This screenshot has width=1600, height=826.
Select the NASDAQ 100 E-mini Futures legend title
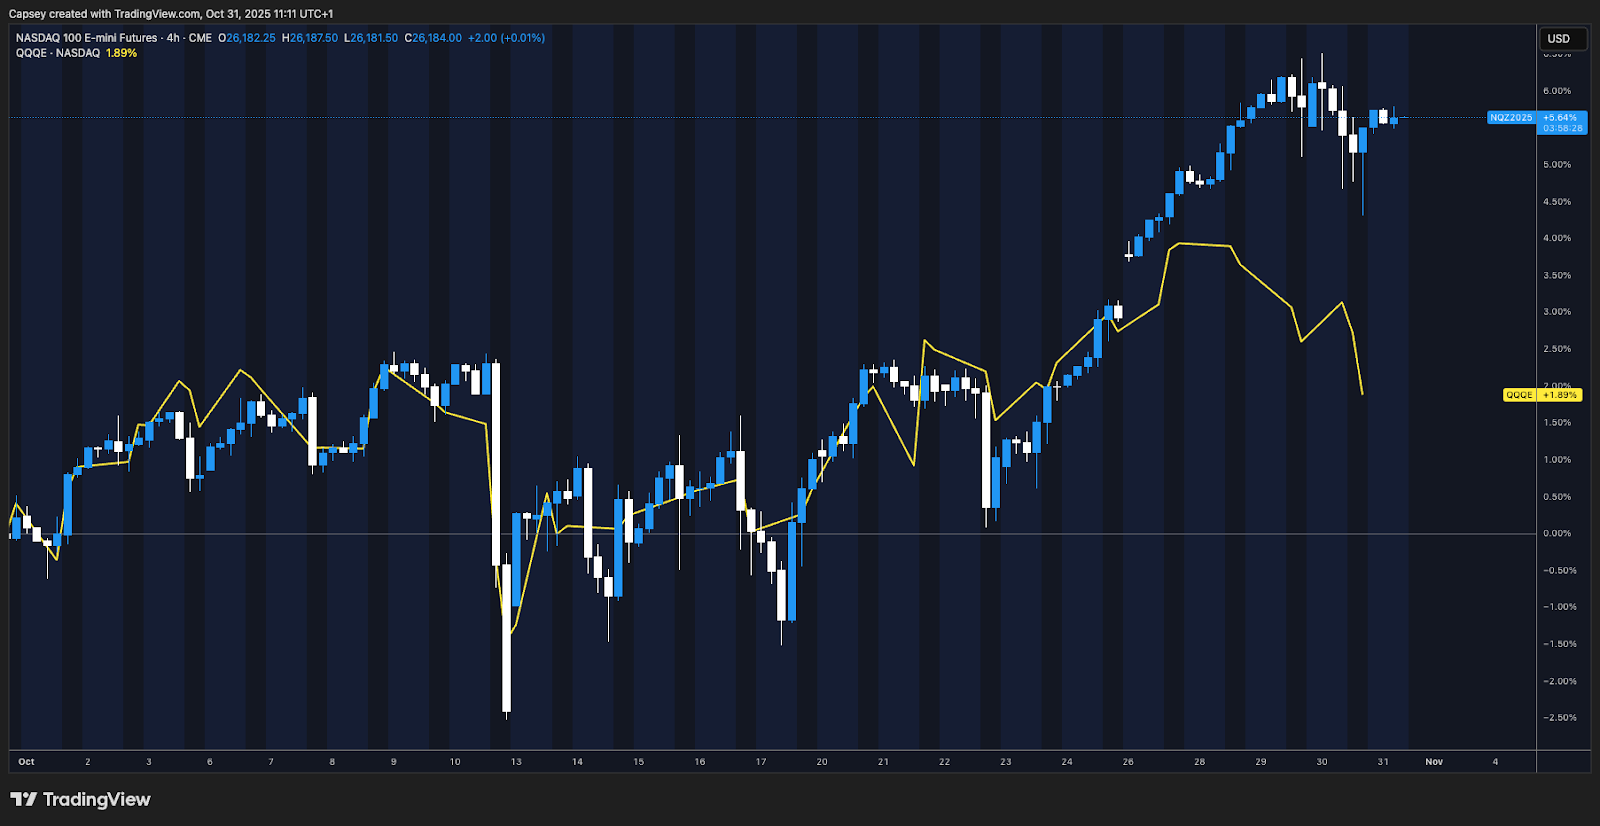click(87, 38)
